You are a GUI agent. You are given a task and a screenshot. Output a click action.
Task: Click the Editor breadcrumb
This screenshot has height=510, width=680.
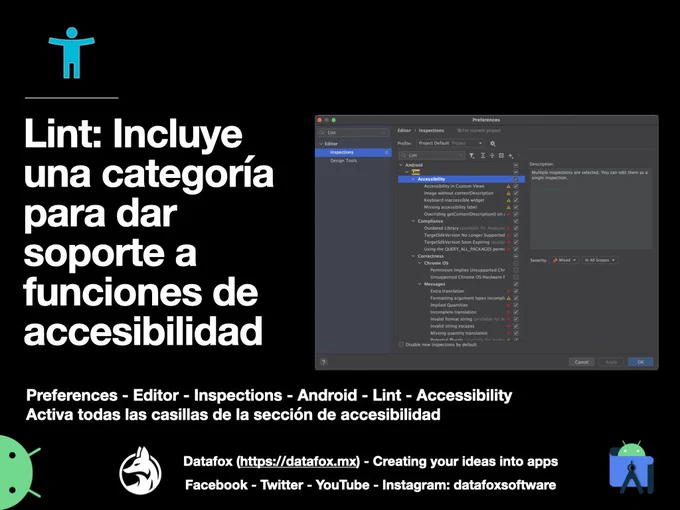(x=404, y=131)
